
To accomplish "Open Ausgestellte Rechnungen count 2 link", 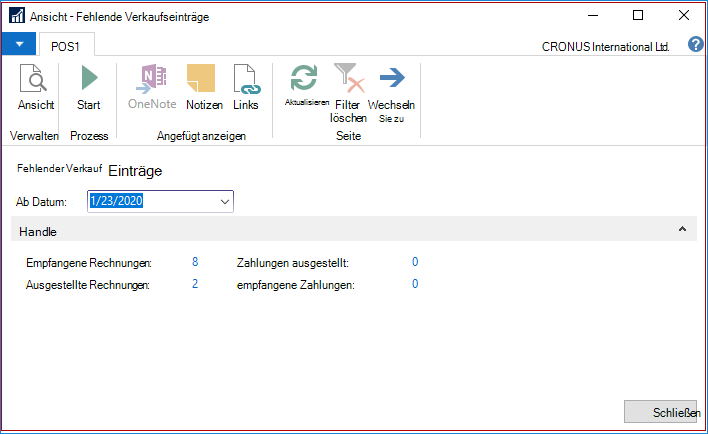I will 195,284.
